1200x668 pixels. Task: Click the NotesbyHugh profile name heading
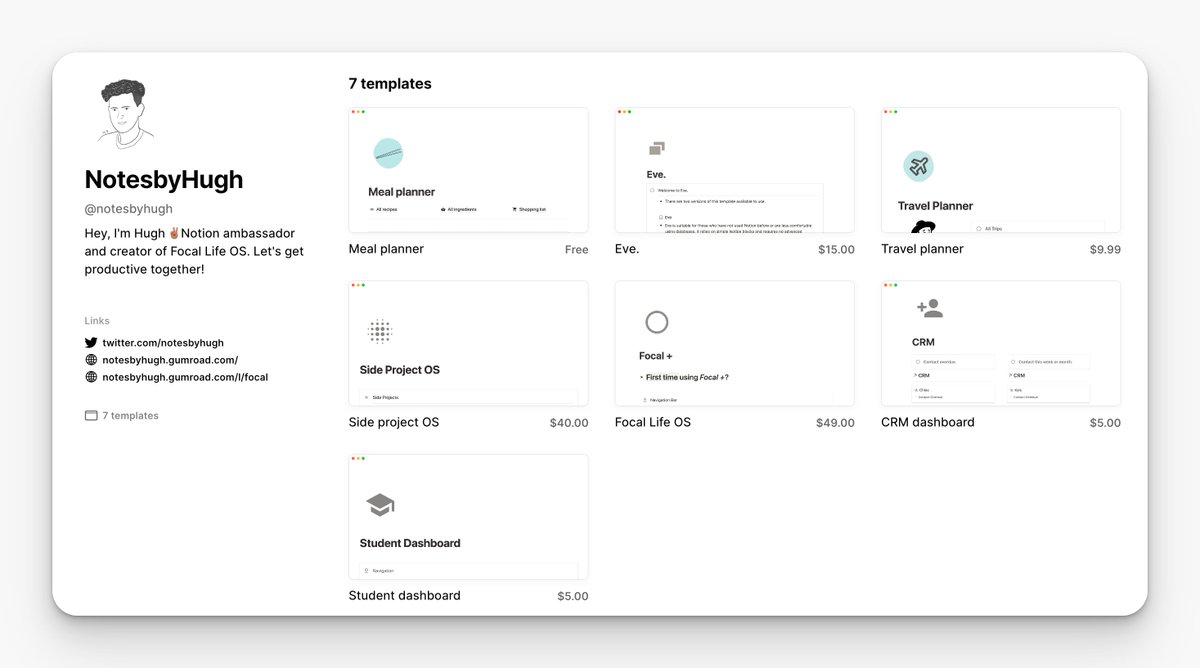(164, 180)
